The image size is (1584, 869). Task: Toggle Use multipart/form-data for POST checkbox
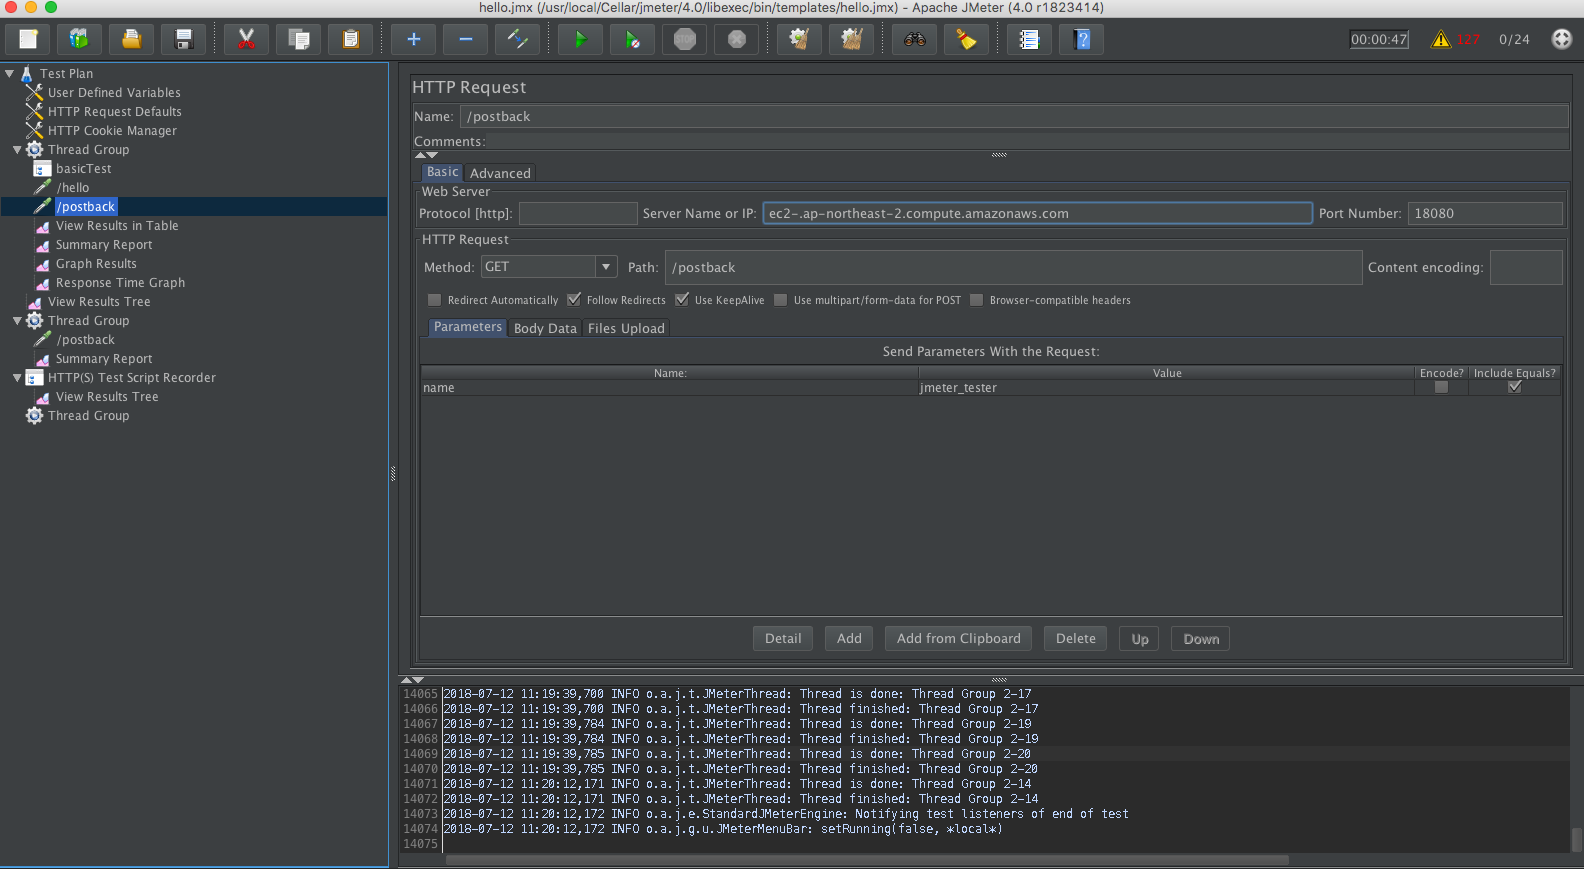781,300
